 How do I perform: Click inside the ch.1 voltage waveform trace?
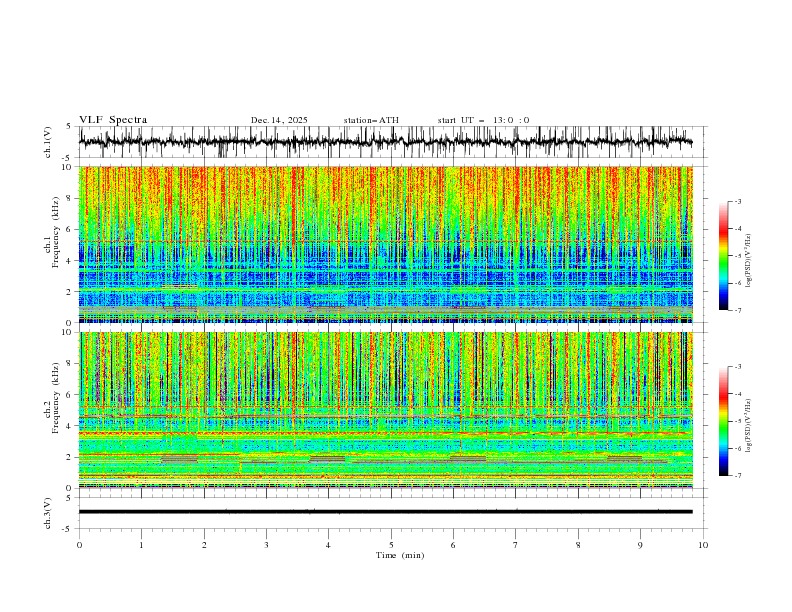[385, 142]
